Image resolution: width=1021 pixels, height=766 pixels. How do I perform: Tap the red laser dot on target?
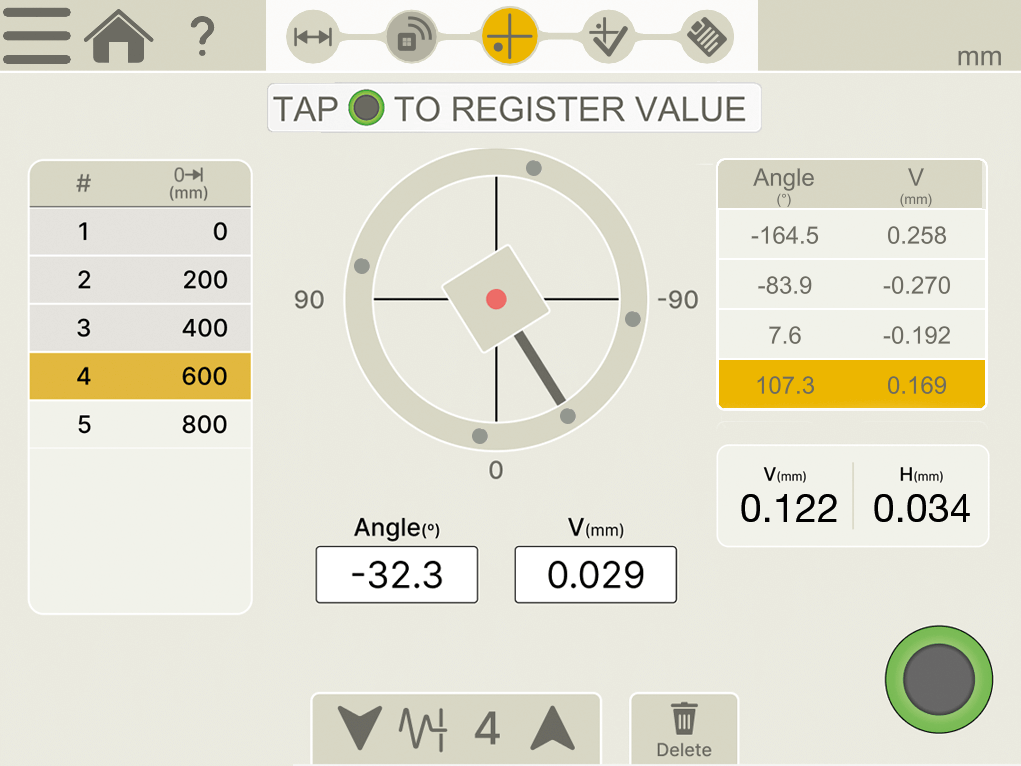496,298
